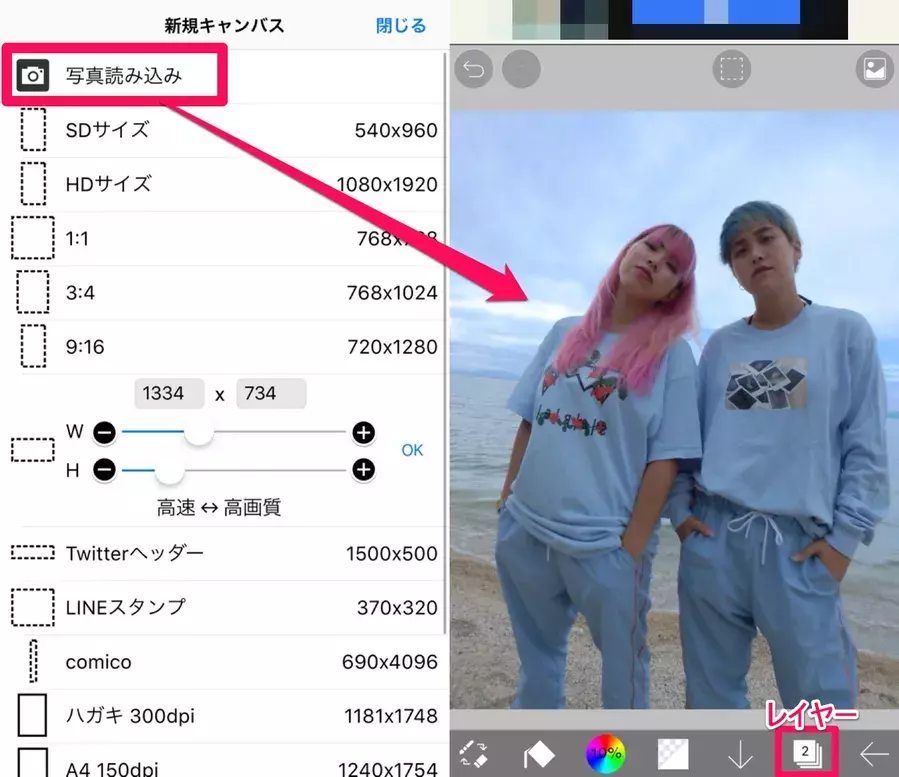
Task: Tap the brush/eraser switch icon
Action: click(474, 753)
